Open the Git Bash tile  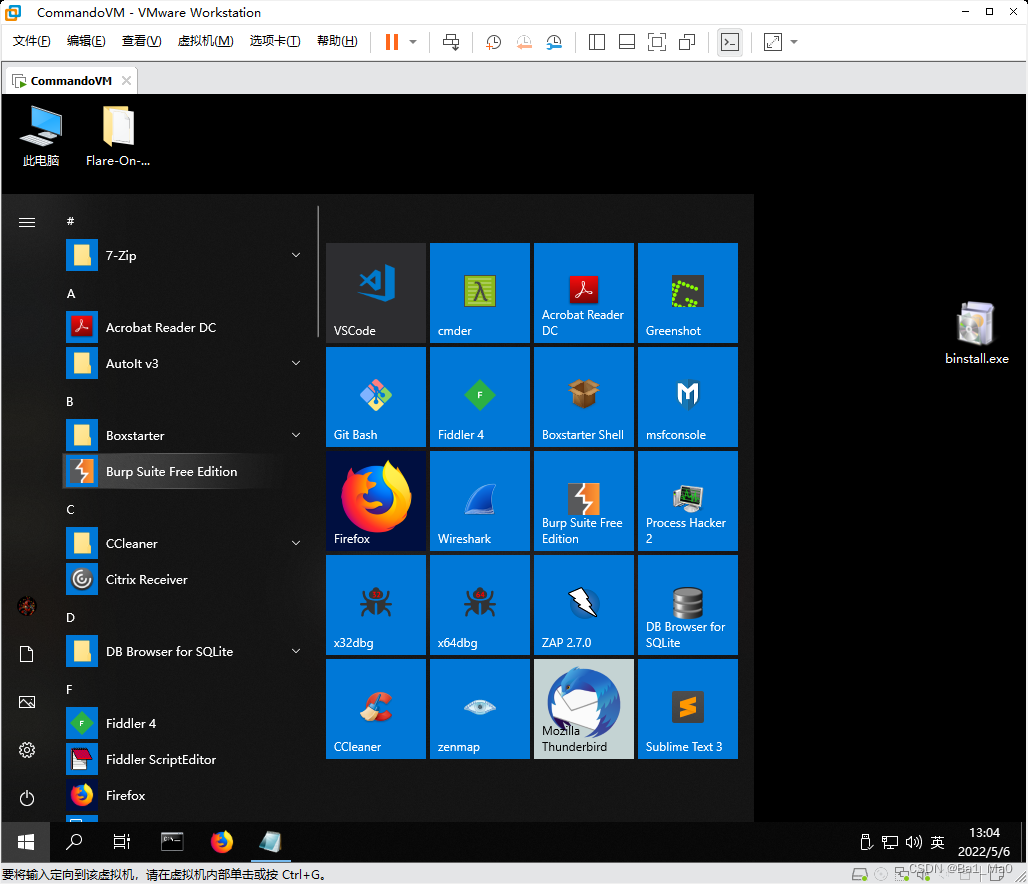pos(376,397)
